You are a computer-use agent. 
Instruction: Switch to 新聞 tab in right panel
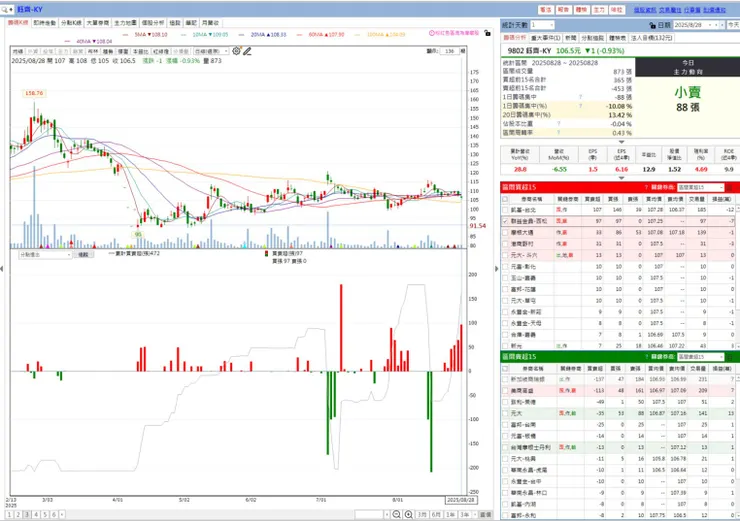pos(571,38)
